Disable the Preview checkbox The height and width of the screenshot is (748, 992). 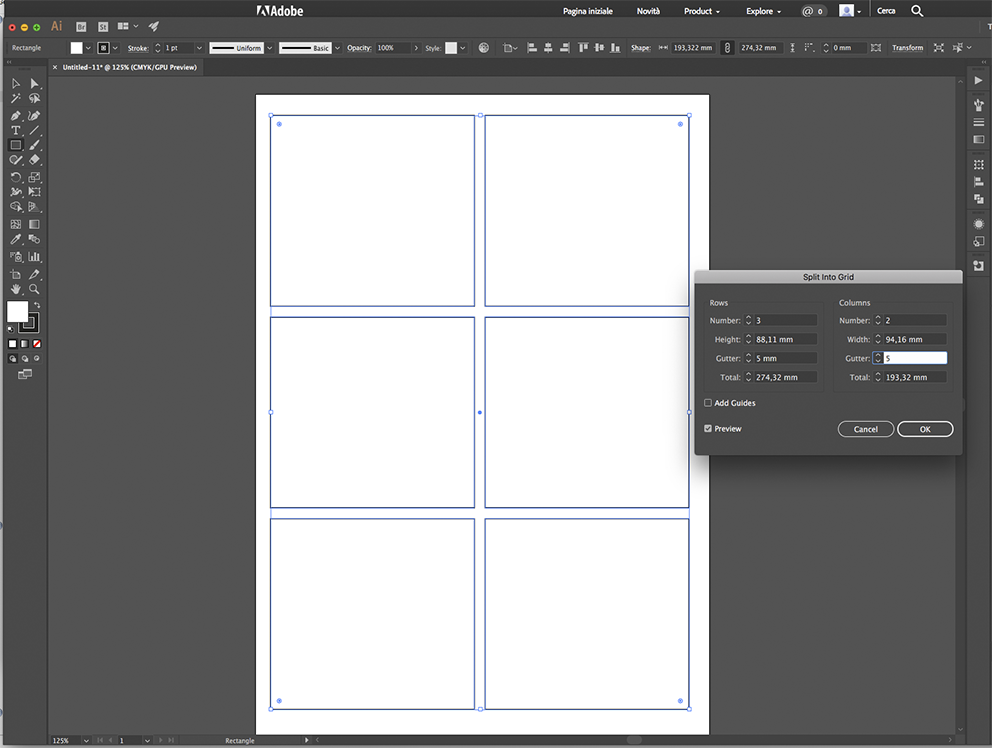click(708, 428)
